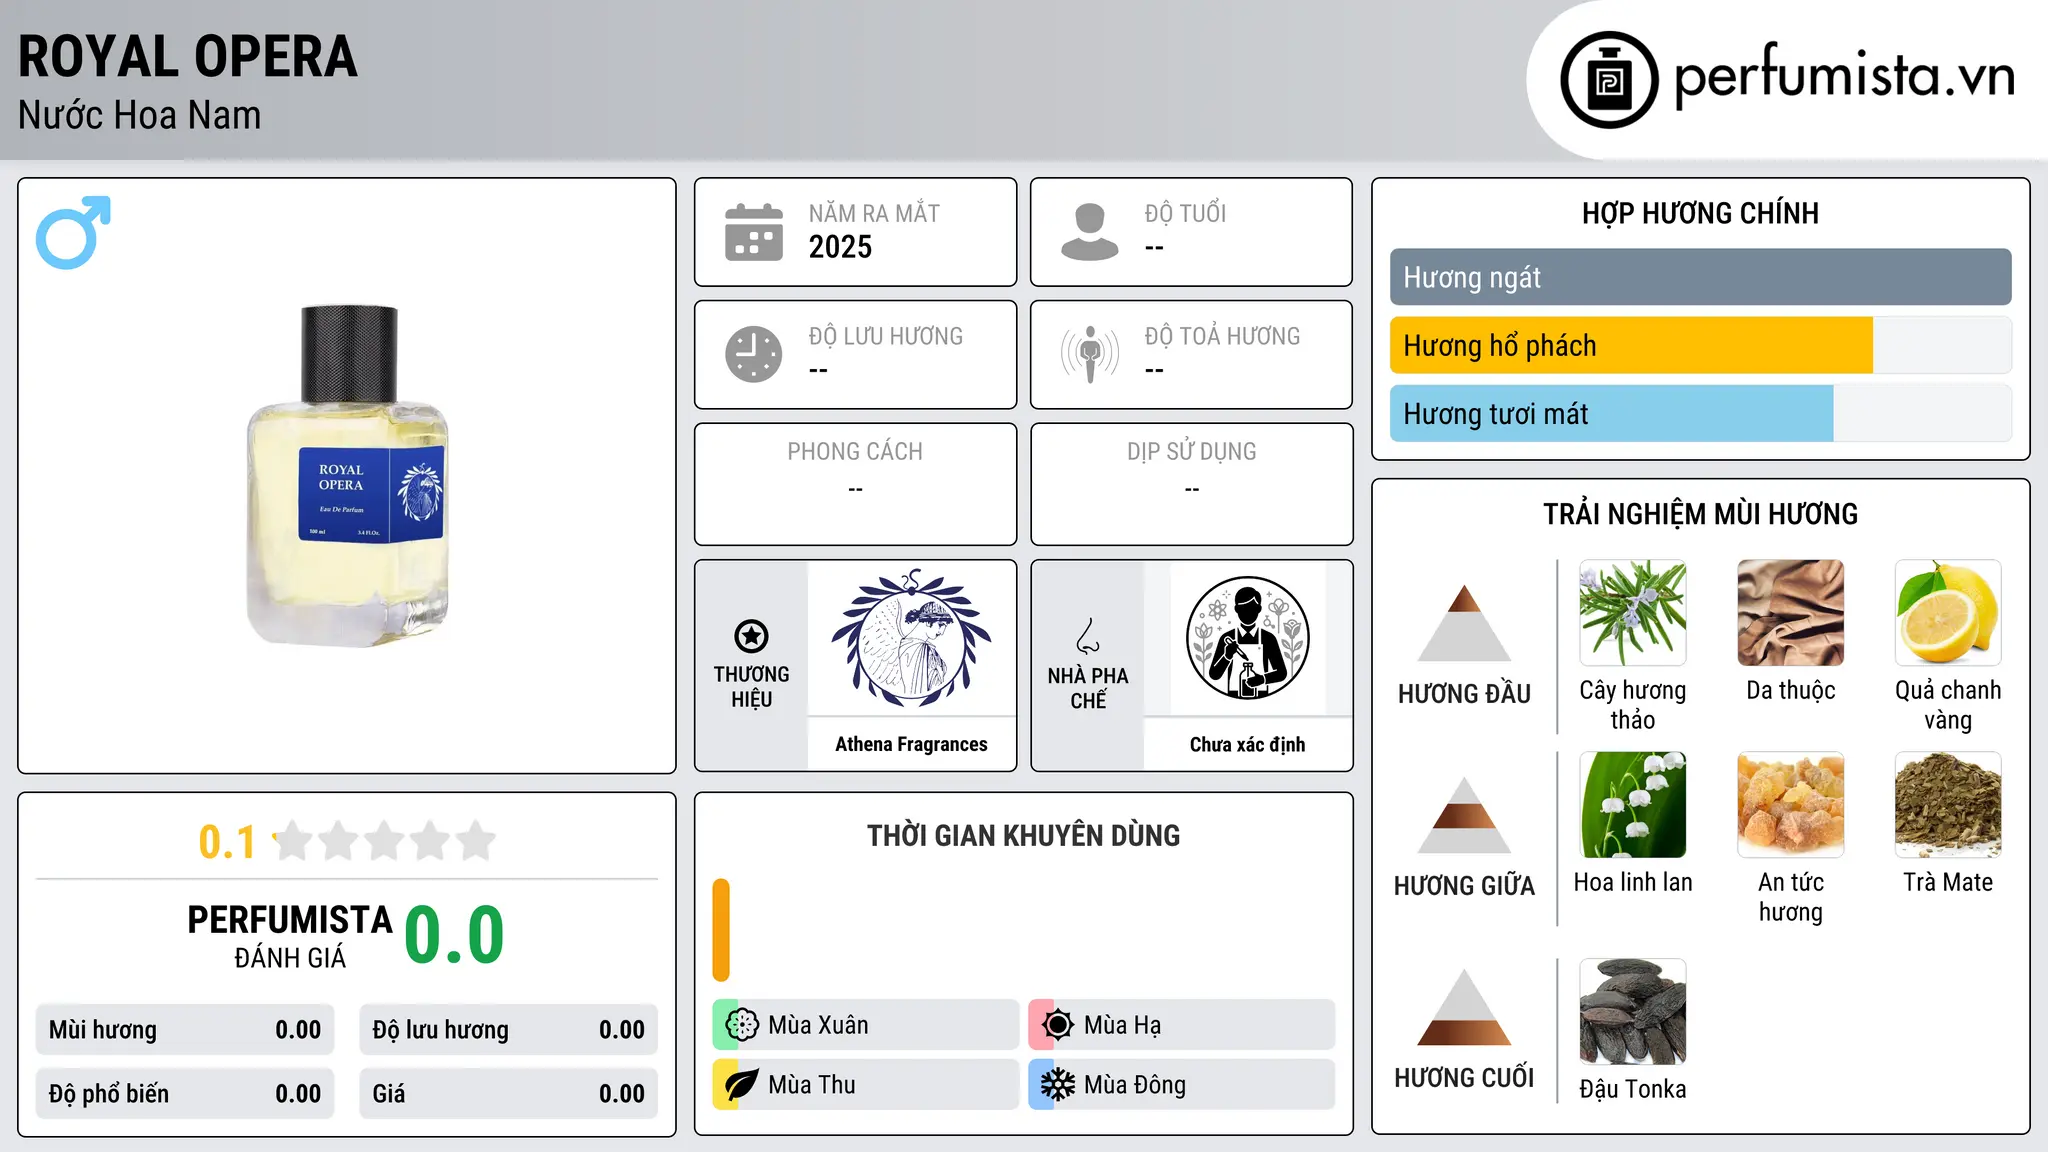The width and height of the screenshot is (2048, 1152).
Task: Click the sun icon for Mùa Hạ
Action: point(1058,1025)
